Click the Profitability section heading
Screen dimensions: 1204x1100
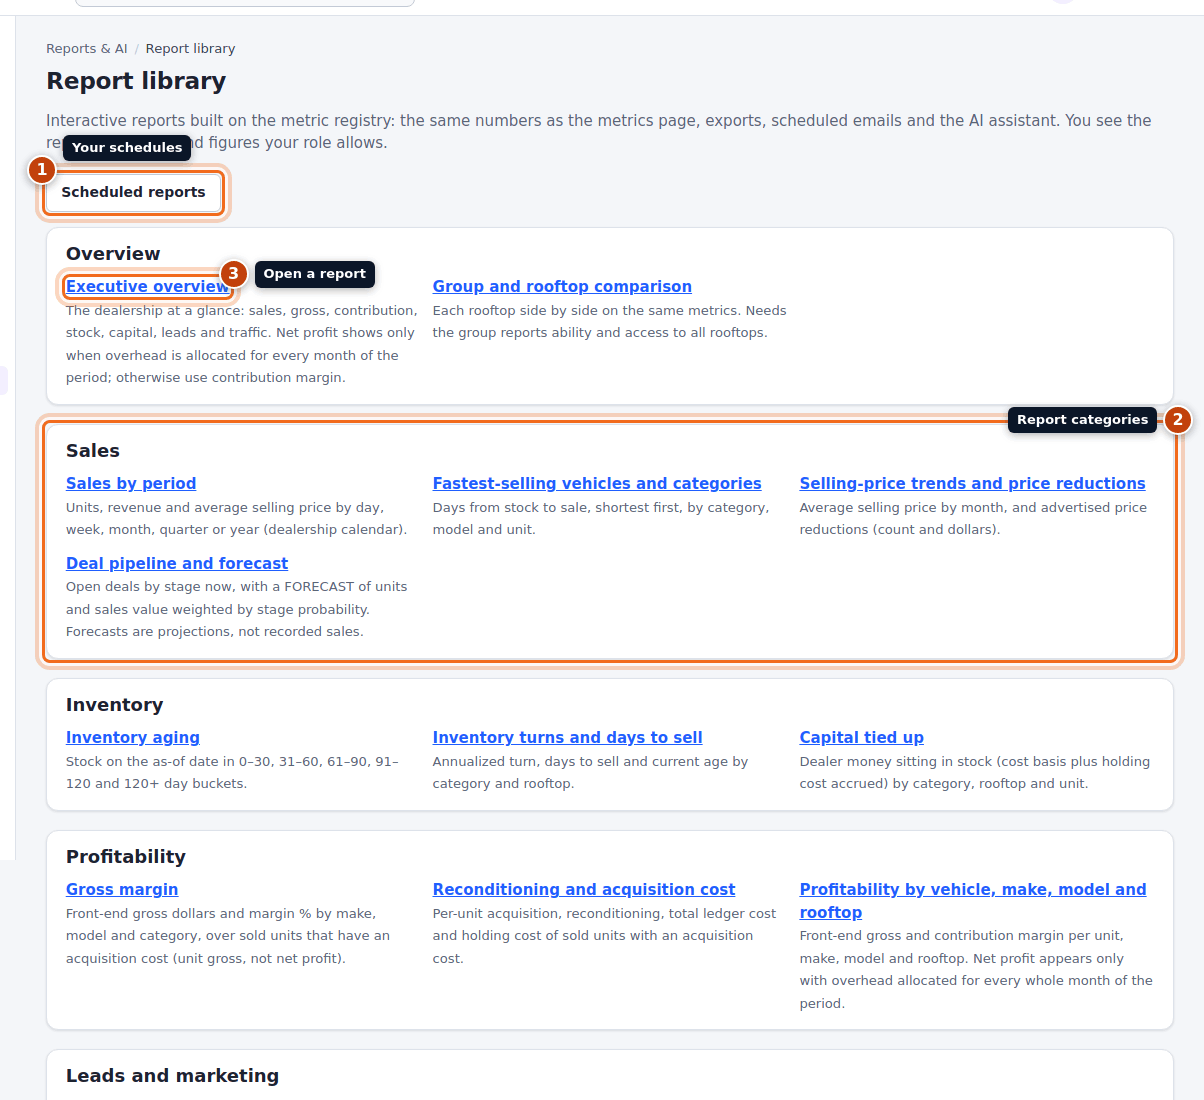(126, 857)
